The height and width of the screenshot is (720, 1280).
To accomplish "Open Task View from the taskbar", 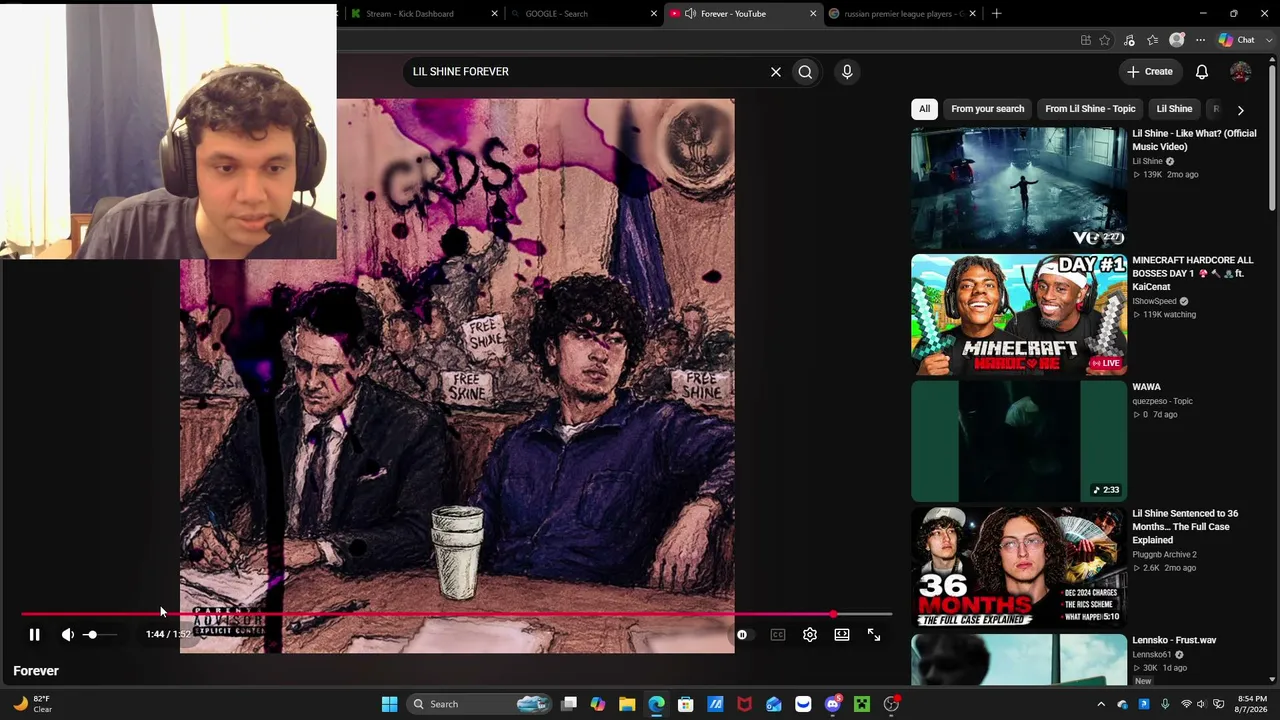I will point(569,704).
